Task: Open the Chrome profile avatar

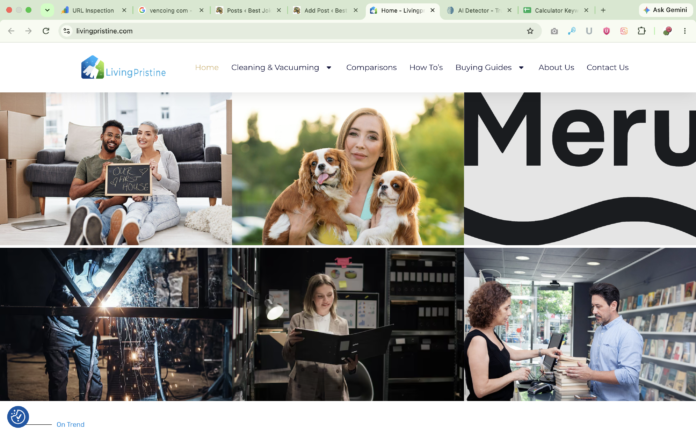Action: click(667, 31)
